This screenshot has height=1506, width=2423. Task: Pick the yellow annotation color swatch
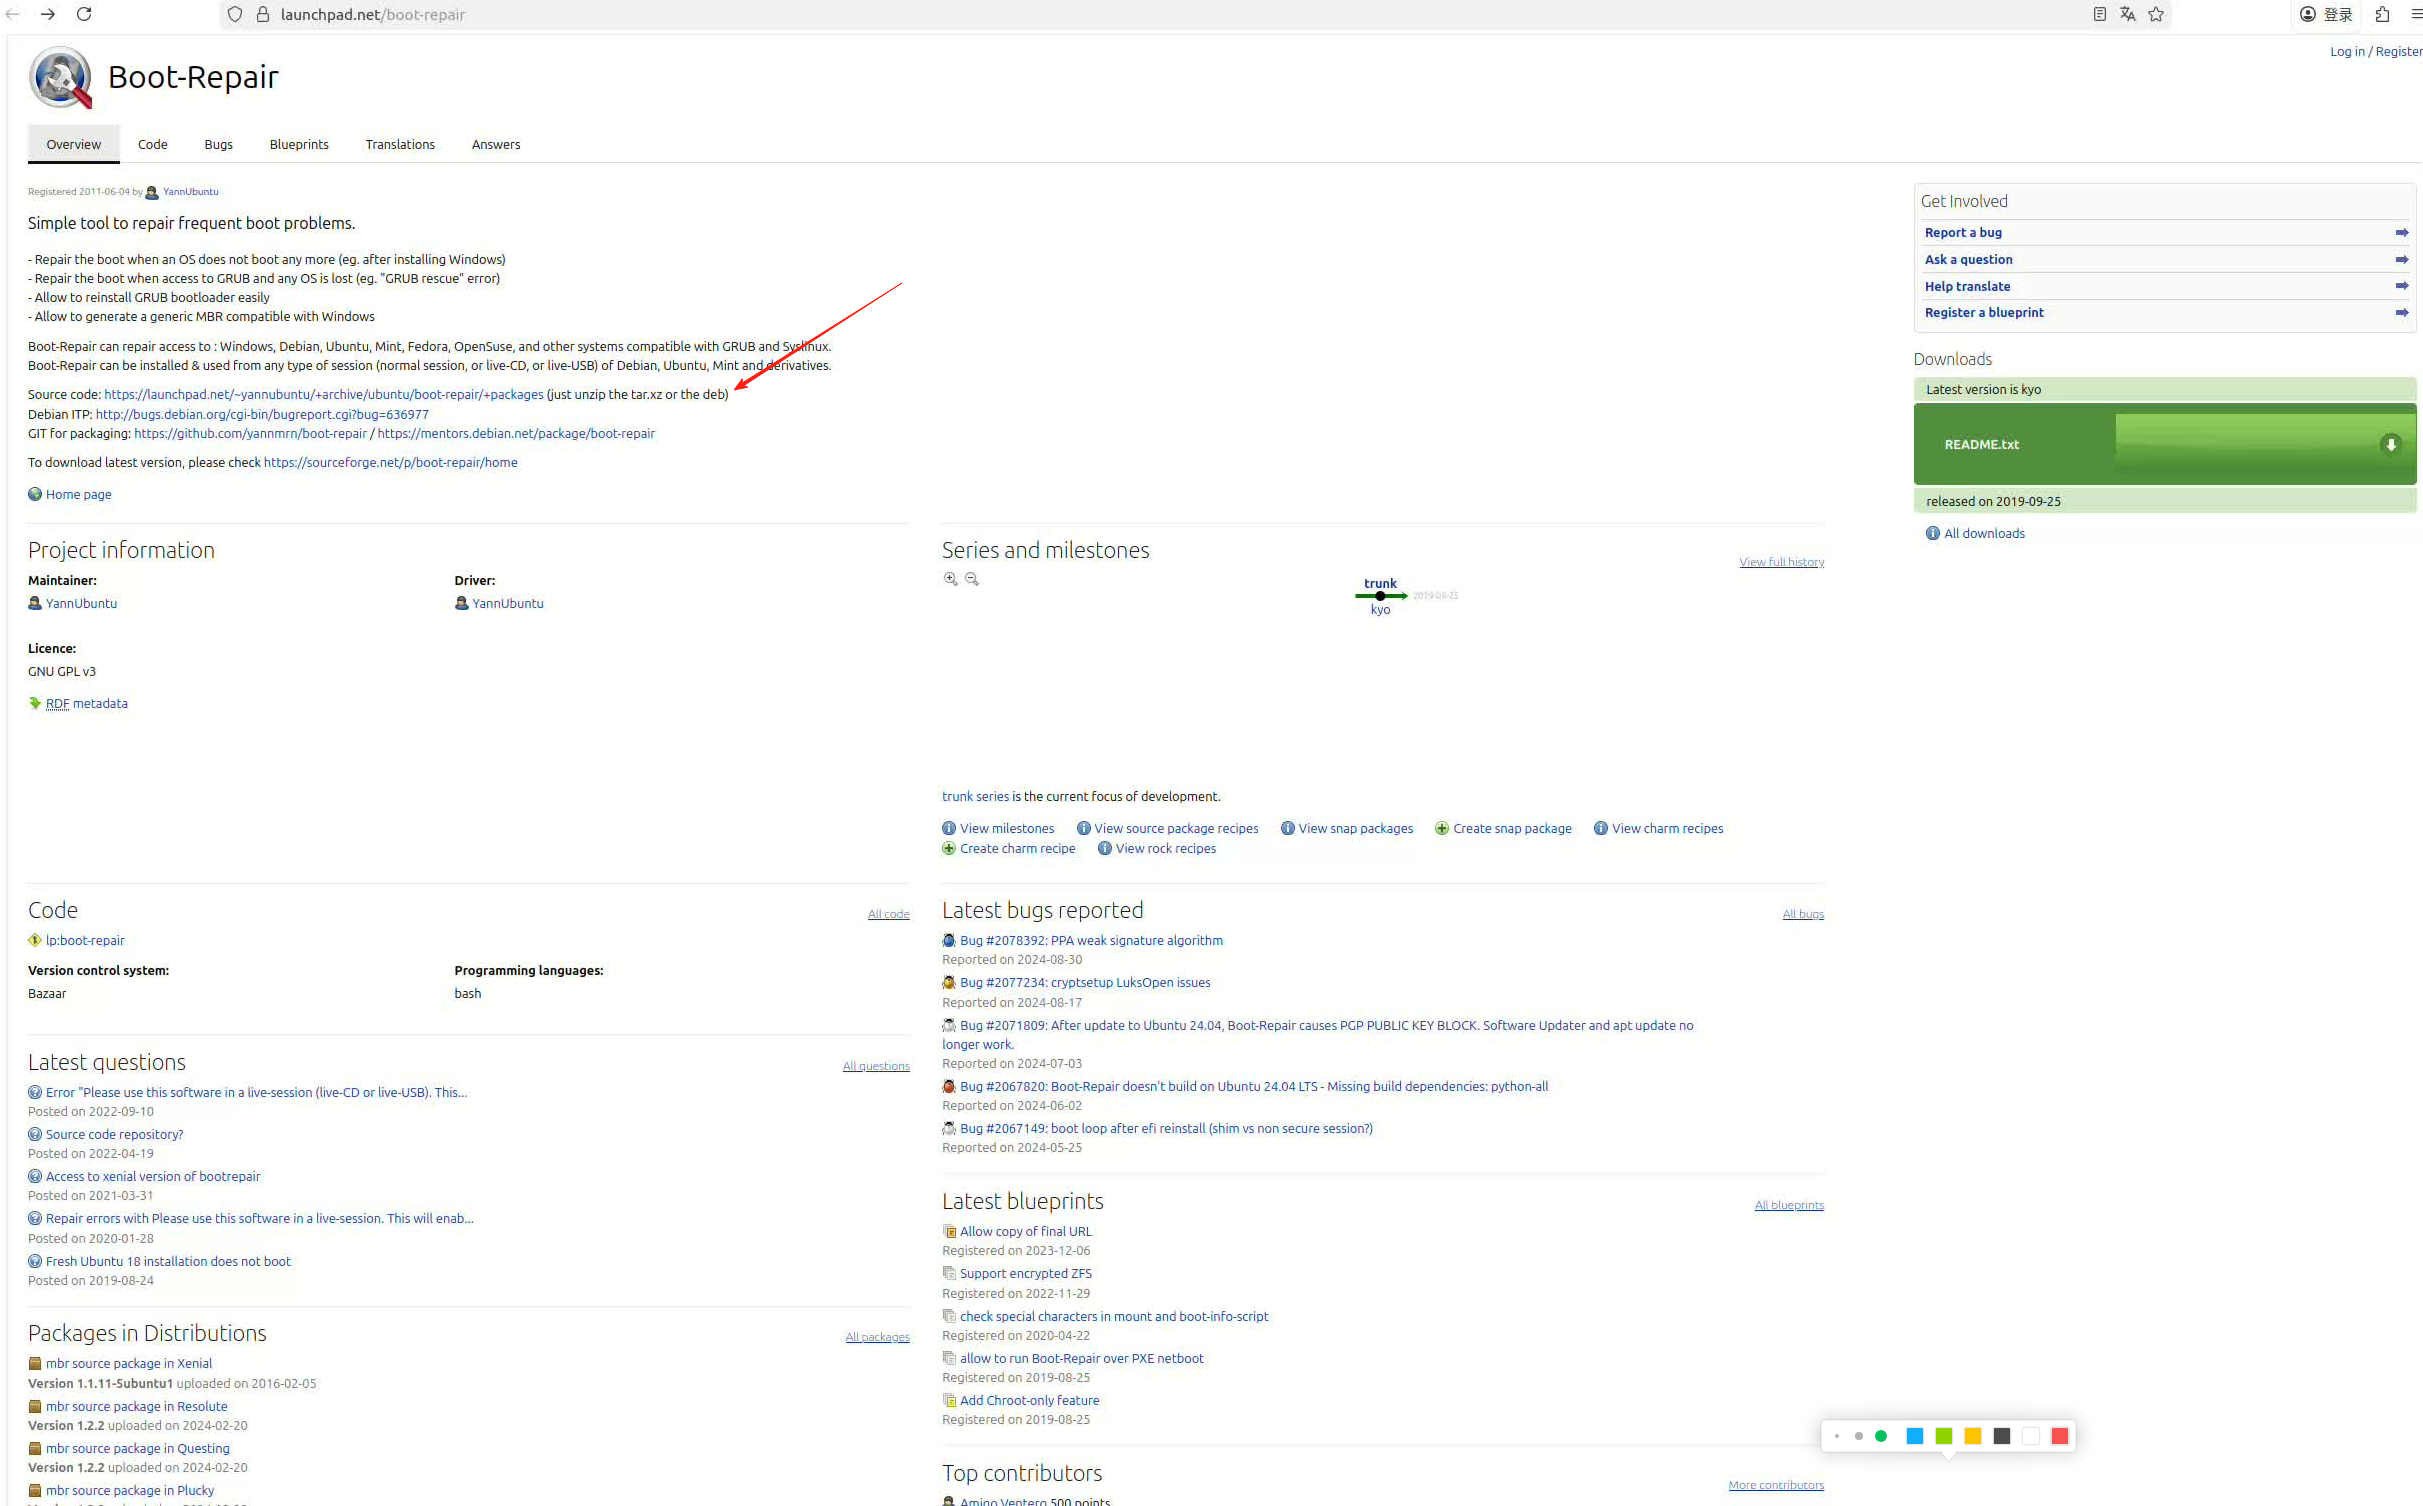point(1972,1436)
